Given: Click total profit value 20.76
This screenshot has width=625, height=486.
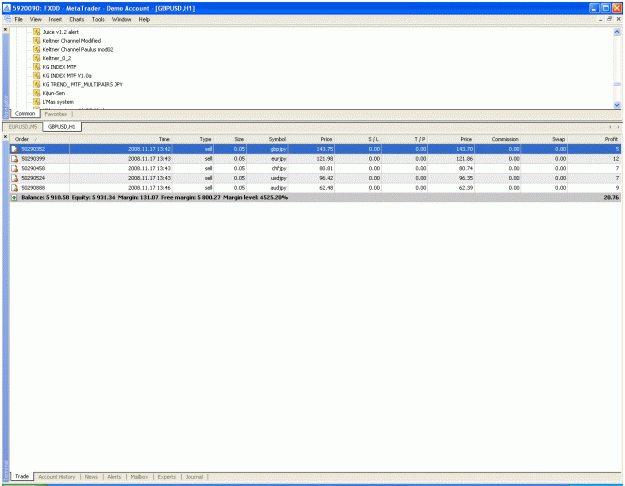Looking at the screenshot, I should [611, 197].
